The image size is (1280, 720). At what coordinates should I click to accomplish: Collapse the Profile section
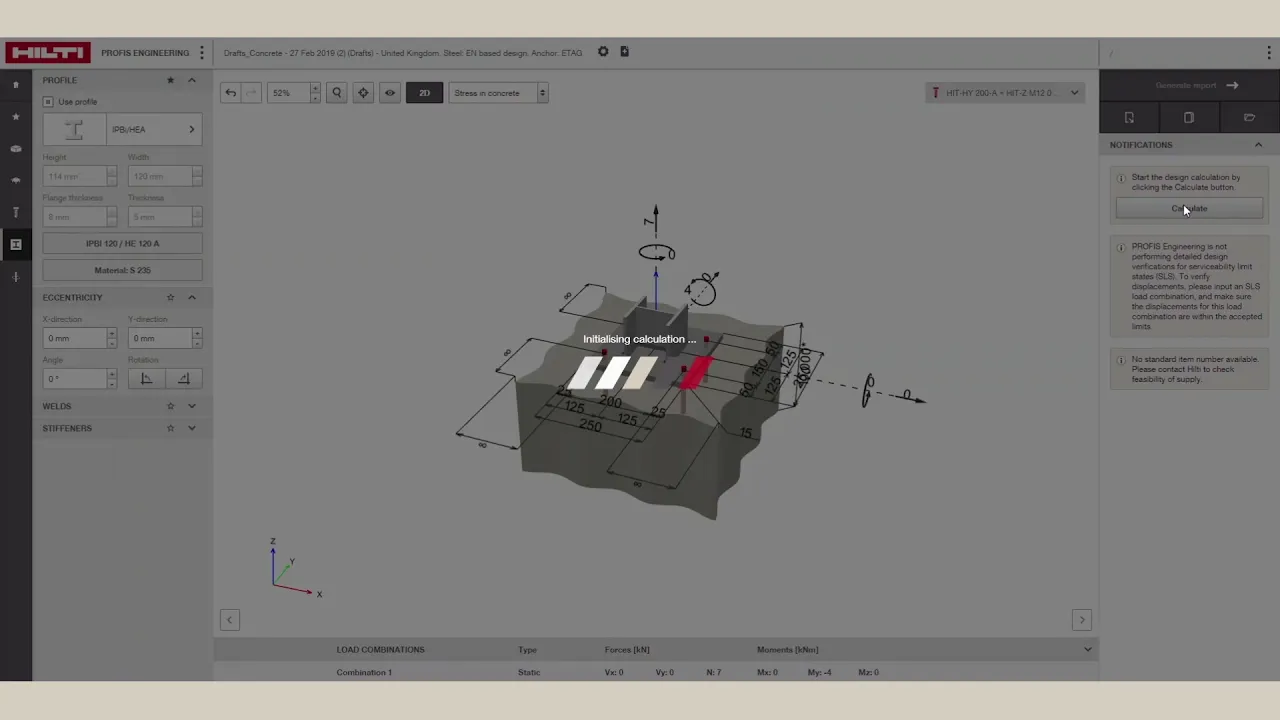[192, 80]
